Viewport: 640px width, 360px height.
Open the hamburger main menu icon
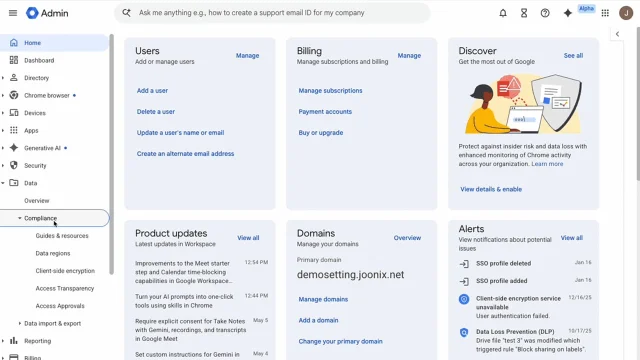pyautogui.click(x=13, y=13)
